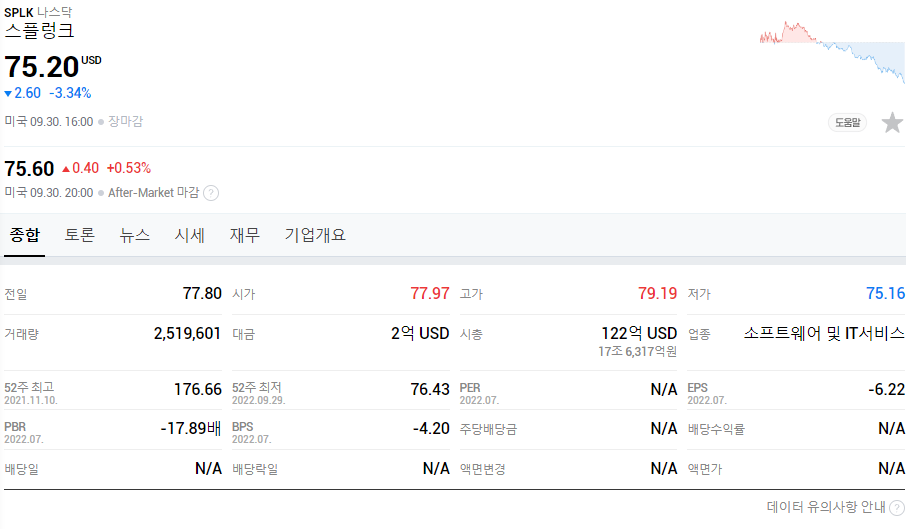
Task: Click the EPS value -6.22
Action: tap(886, 389)
